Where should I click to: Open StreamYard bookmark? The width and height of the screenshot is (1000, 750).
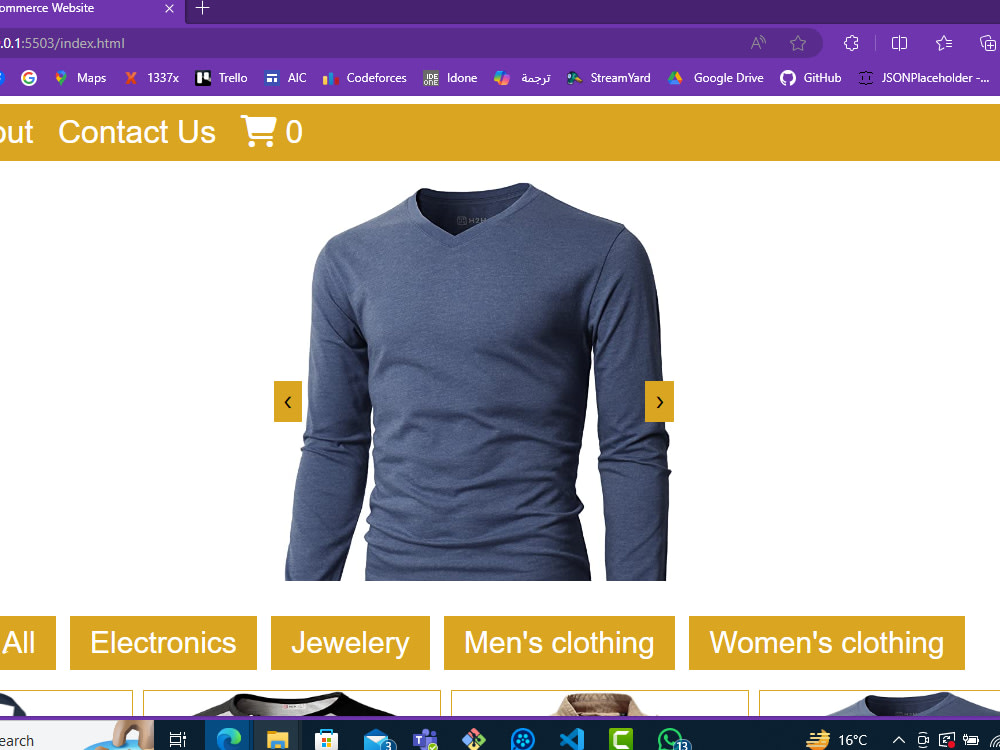pos(609,78)
